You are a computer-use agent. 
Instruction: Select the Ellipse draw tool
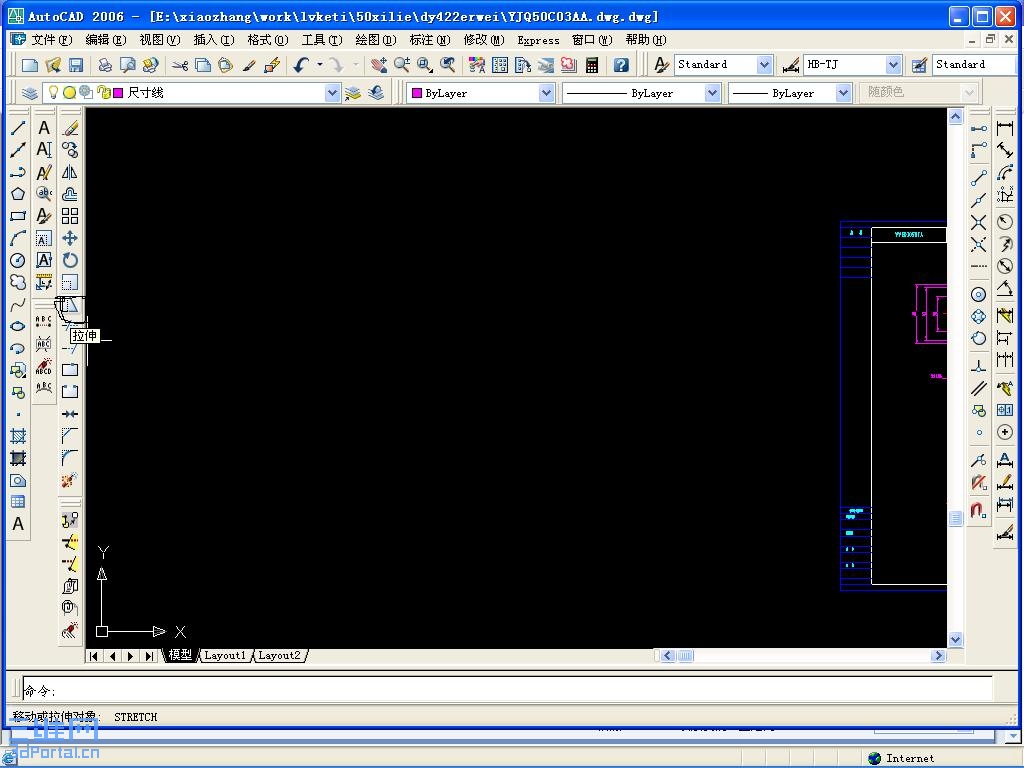[18, 326]
